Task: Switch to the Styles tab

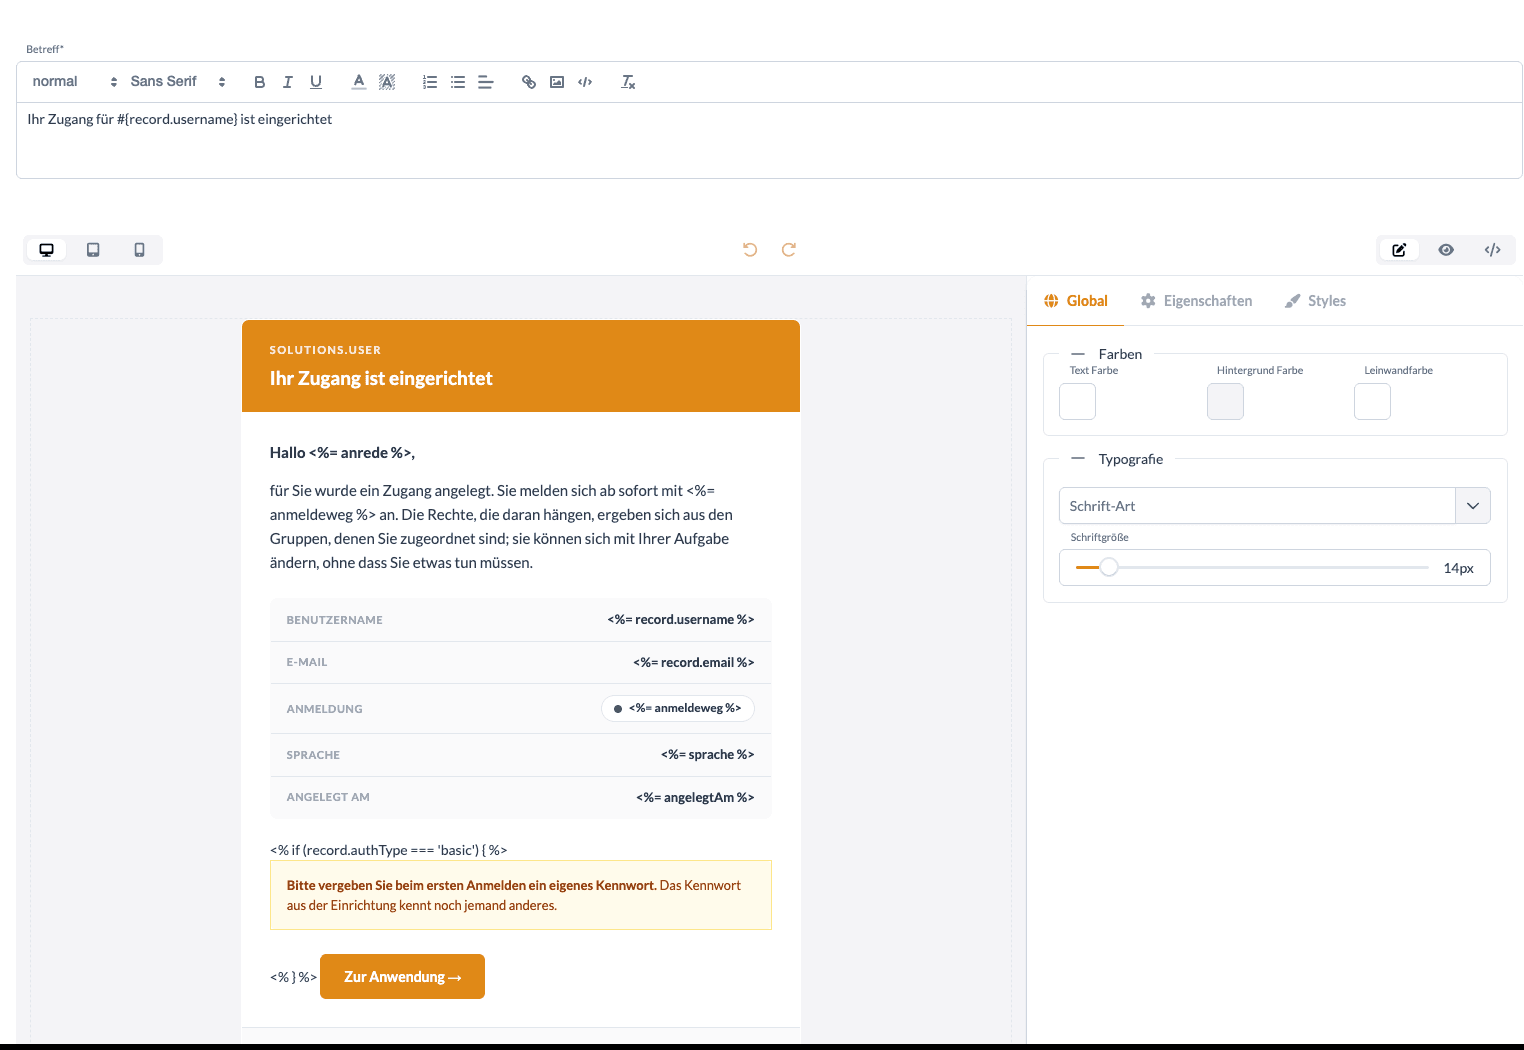Action: tap(1315, 301)
